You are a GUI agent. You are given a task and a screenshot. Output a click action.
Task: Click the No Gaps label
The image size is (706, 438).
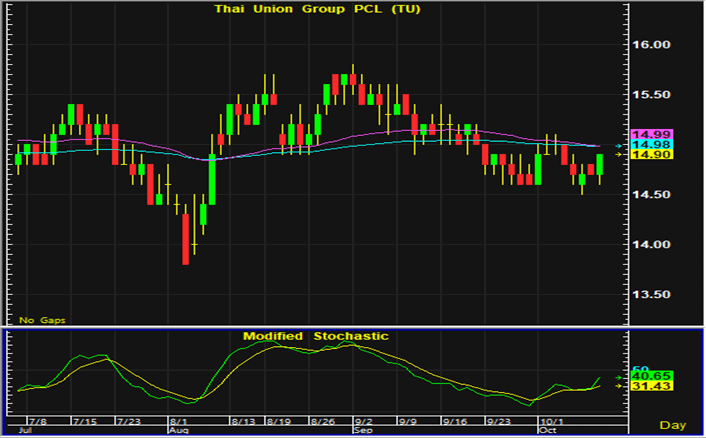(x=39, y=320)
